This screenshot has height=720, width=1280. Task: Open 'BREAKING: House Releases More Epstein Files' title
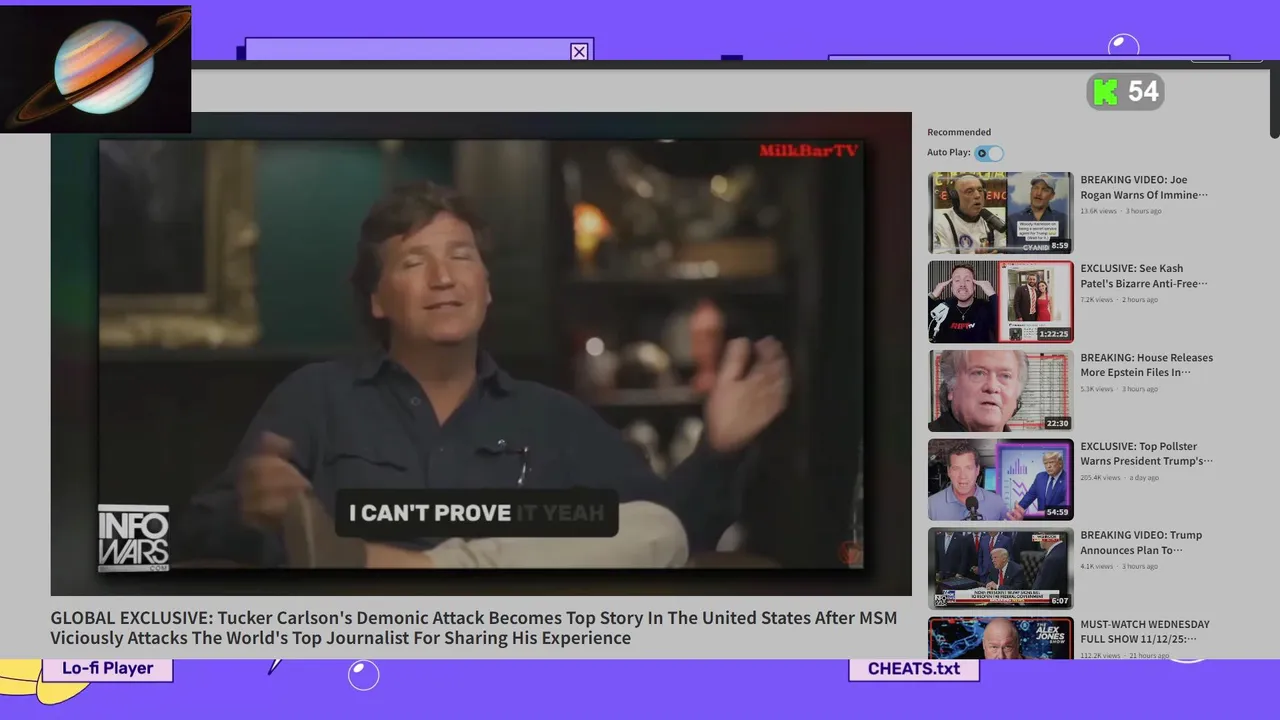(1146, 365)
